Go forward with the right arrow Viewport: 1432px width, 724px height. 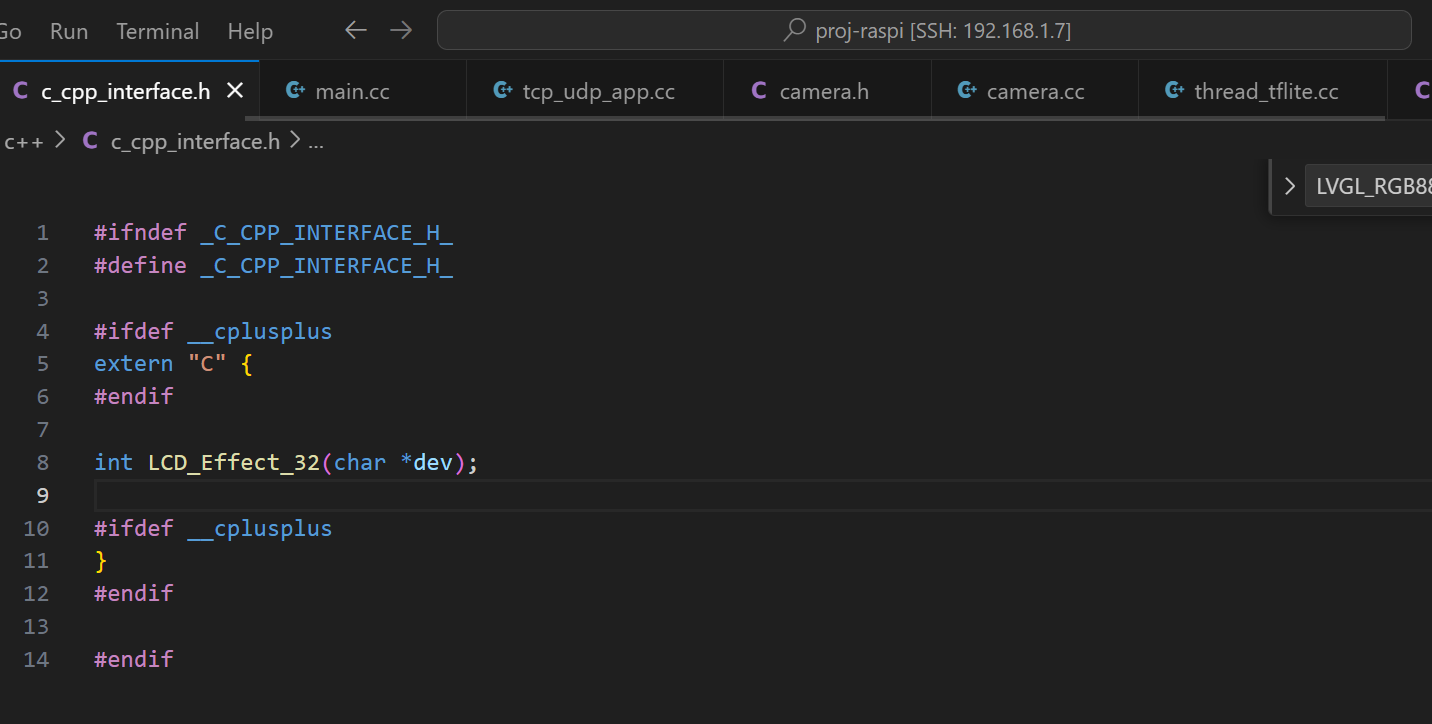[401, 31]
